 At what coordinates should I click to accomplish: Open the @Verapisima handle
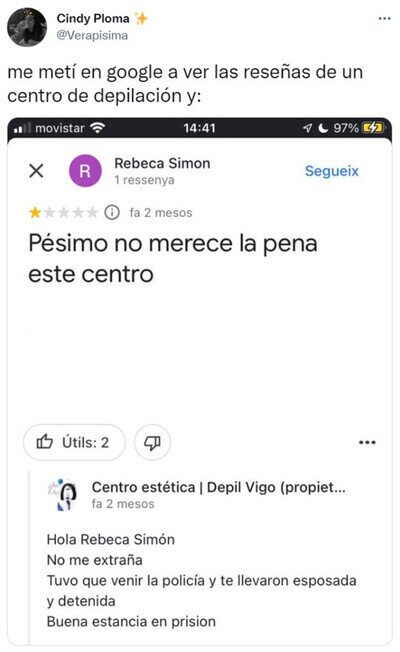[92, 35]
